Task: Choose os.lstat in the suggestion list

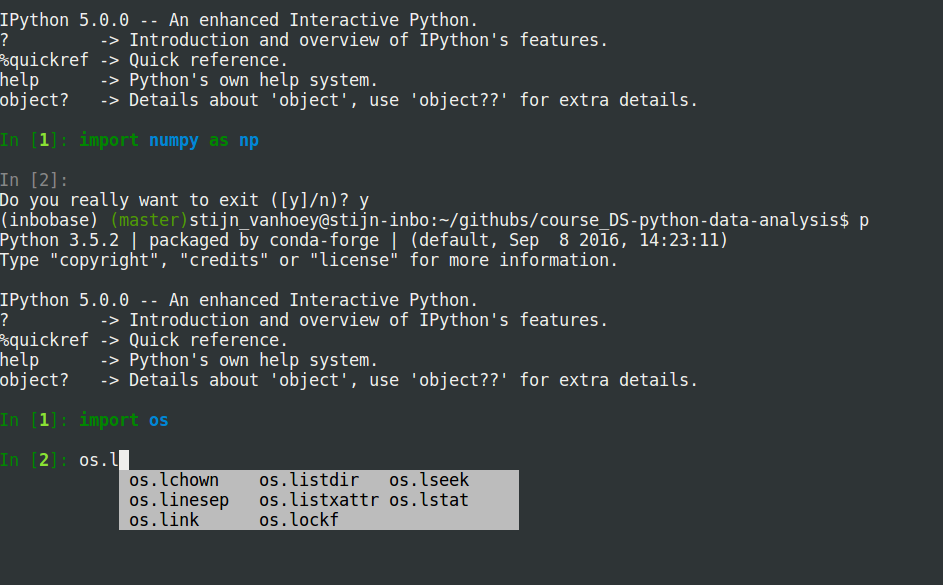Action: [x=429, y=500]
